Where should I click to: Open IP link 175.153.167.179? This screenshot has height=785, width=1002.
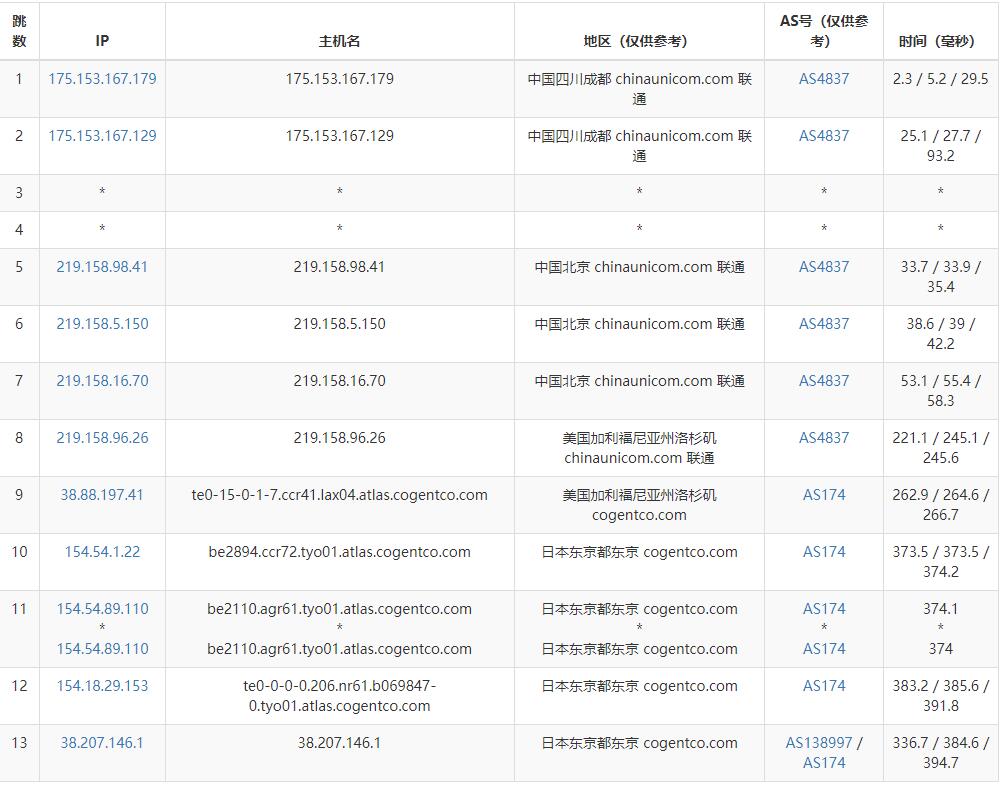click(x=102, y=79)
